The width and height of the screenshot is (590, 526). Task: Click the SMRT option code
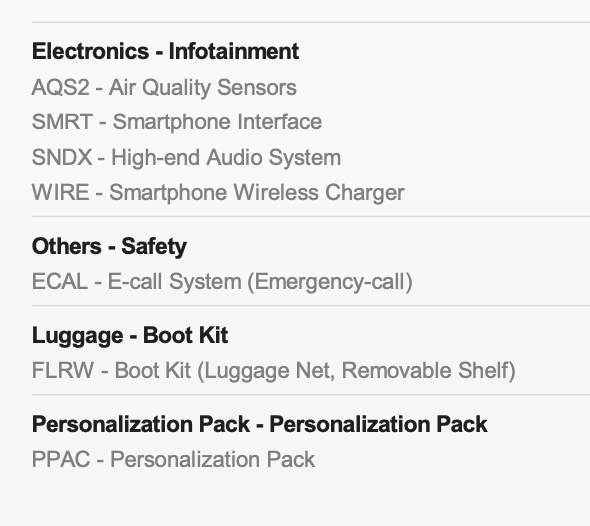coord(62,122)
